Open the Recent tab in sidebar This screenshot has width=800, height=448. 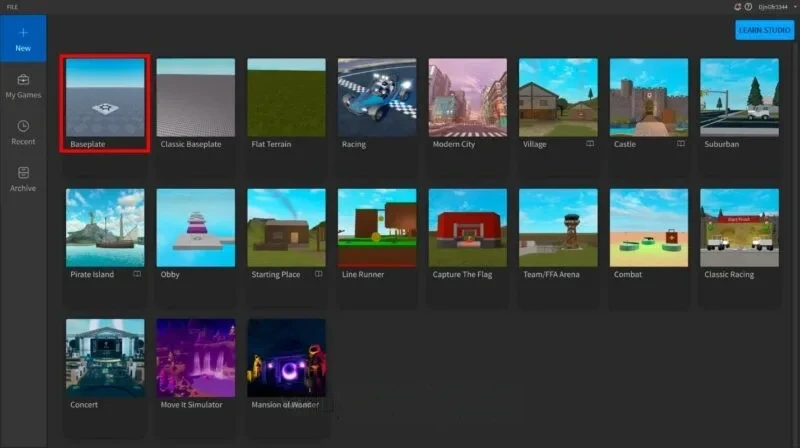tap(23, 133)
